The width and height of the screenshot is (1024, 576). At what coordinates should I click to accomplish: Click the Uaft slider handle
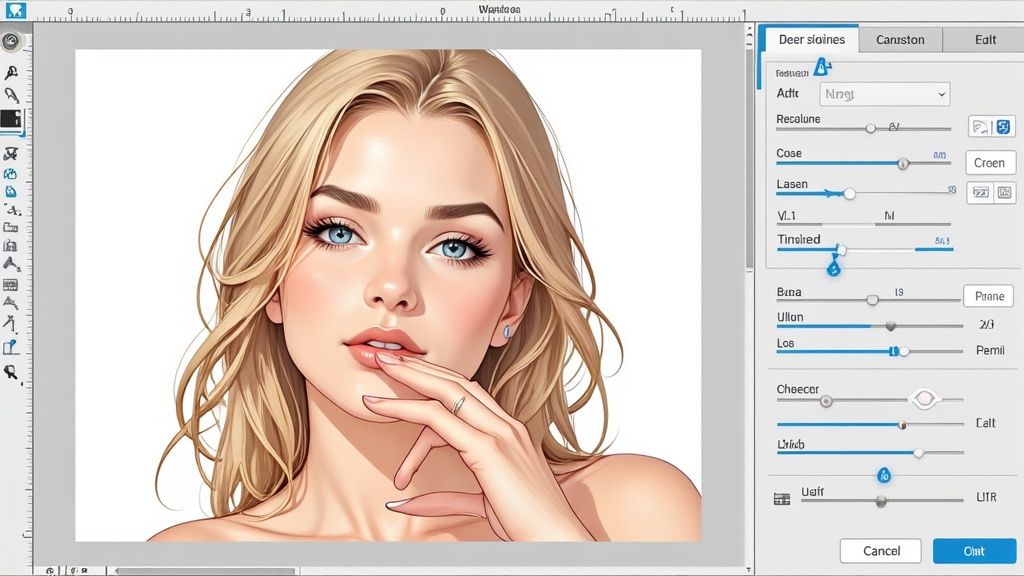click(x=881, y=501)
